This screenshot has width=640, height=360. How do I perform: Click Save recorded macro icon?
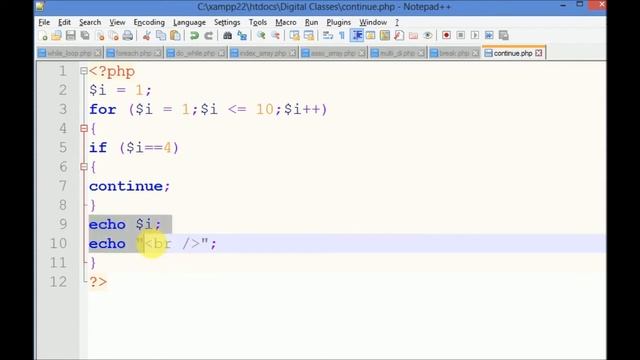(504, 36)
